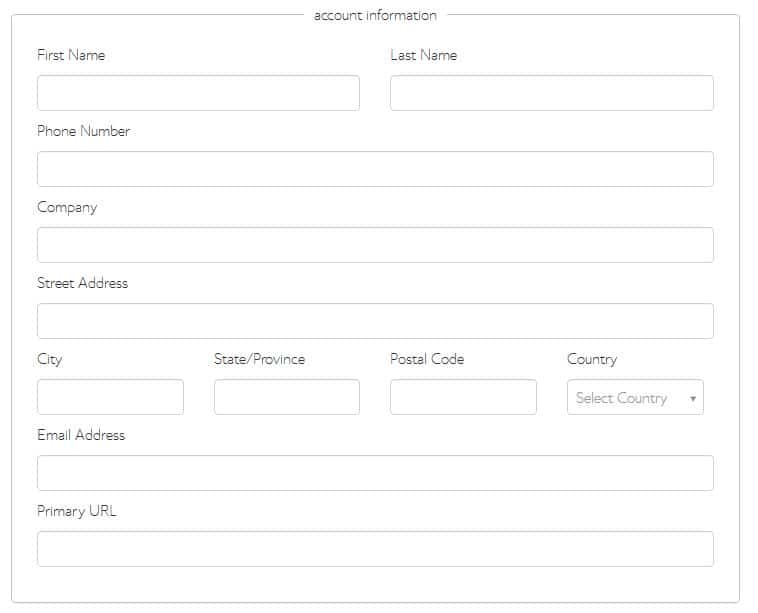Focus the Last Name text box

[552, 93]
